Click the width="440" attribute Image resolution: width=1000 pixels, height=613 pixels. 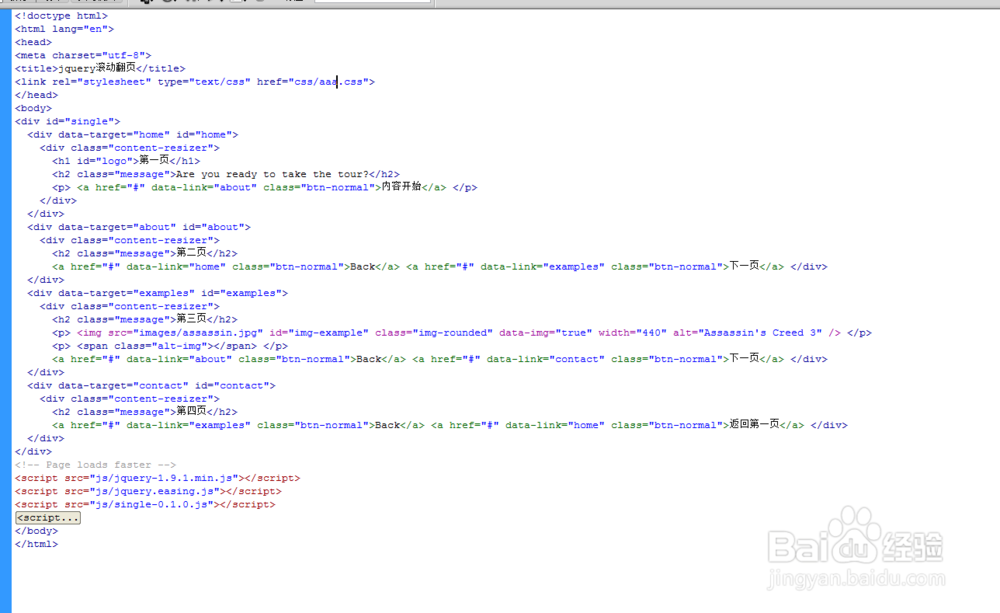(x=632, y=333)
